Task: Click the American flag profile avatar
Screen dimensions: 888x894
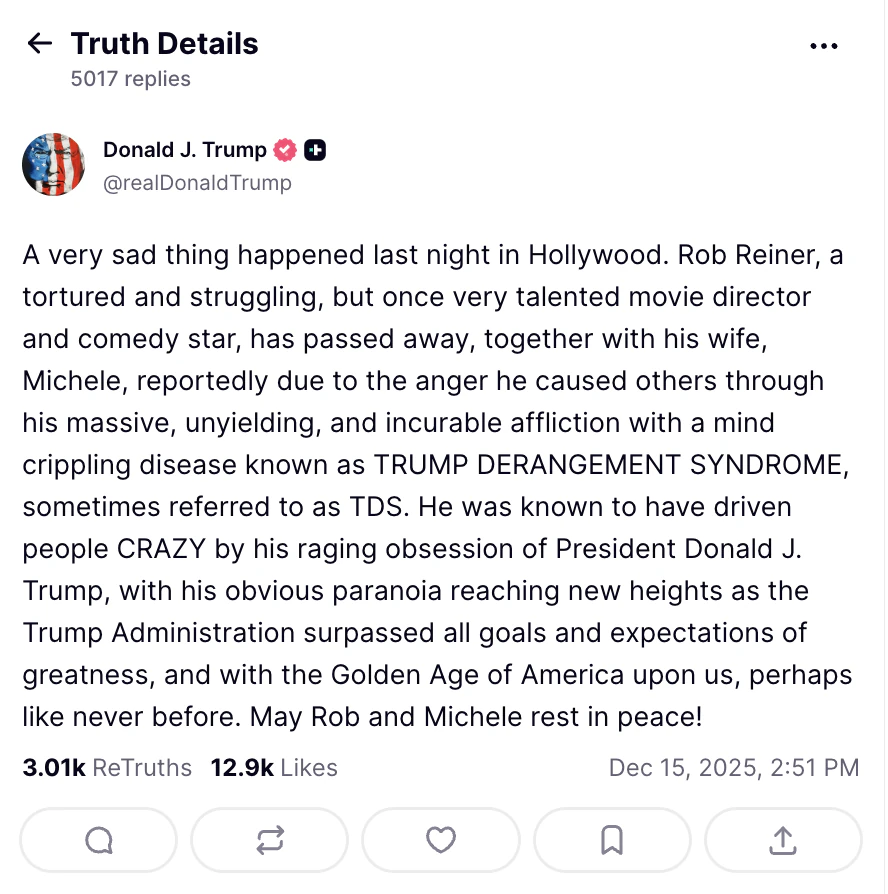Action: [54, 164]
